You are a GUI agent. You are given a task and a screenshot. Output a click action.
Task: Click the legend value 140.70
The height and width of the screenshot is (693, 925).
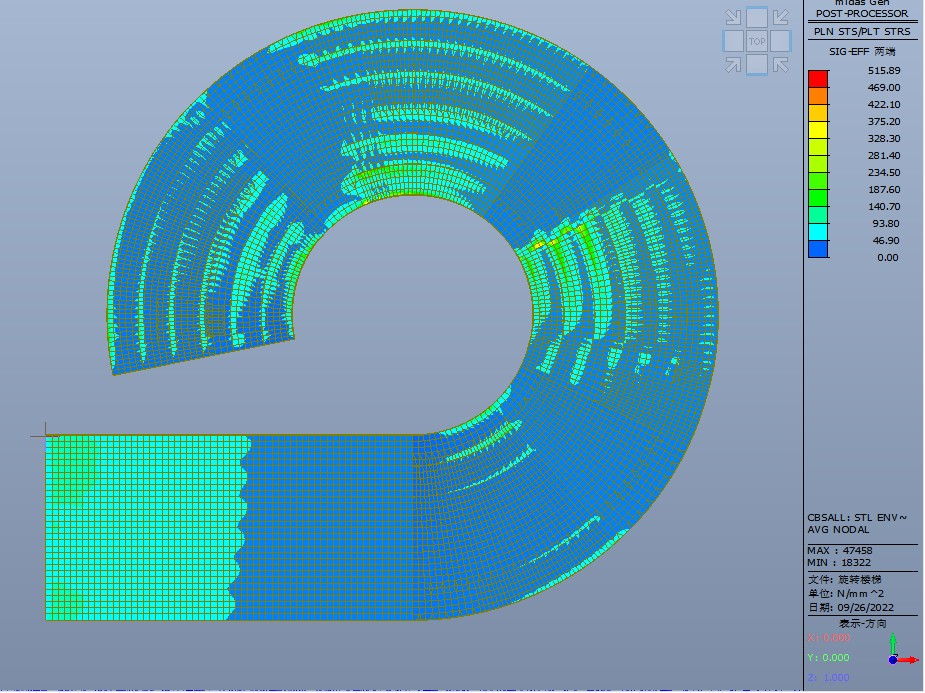coord(884,206)
